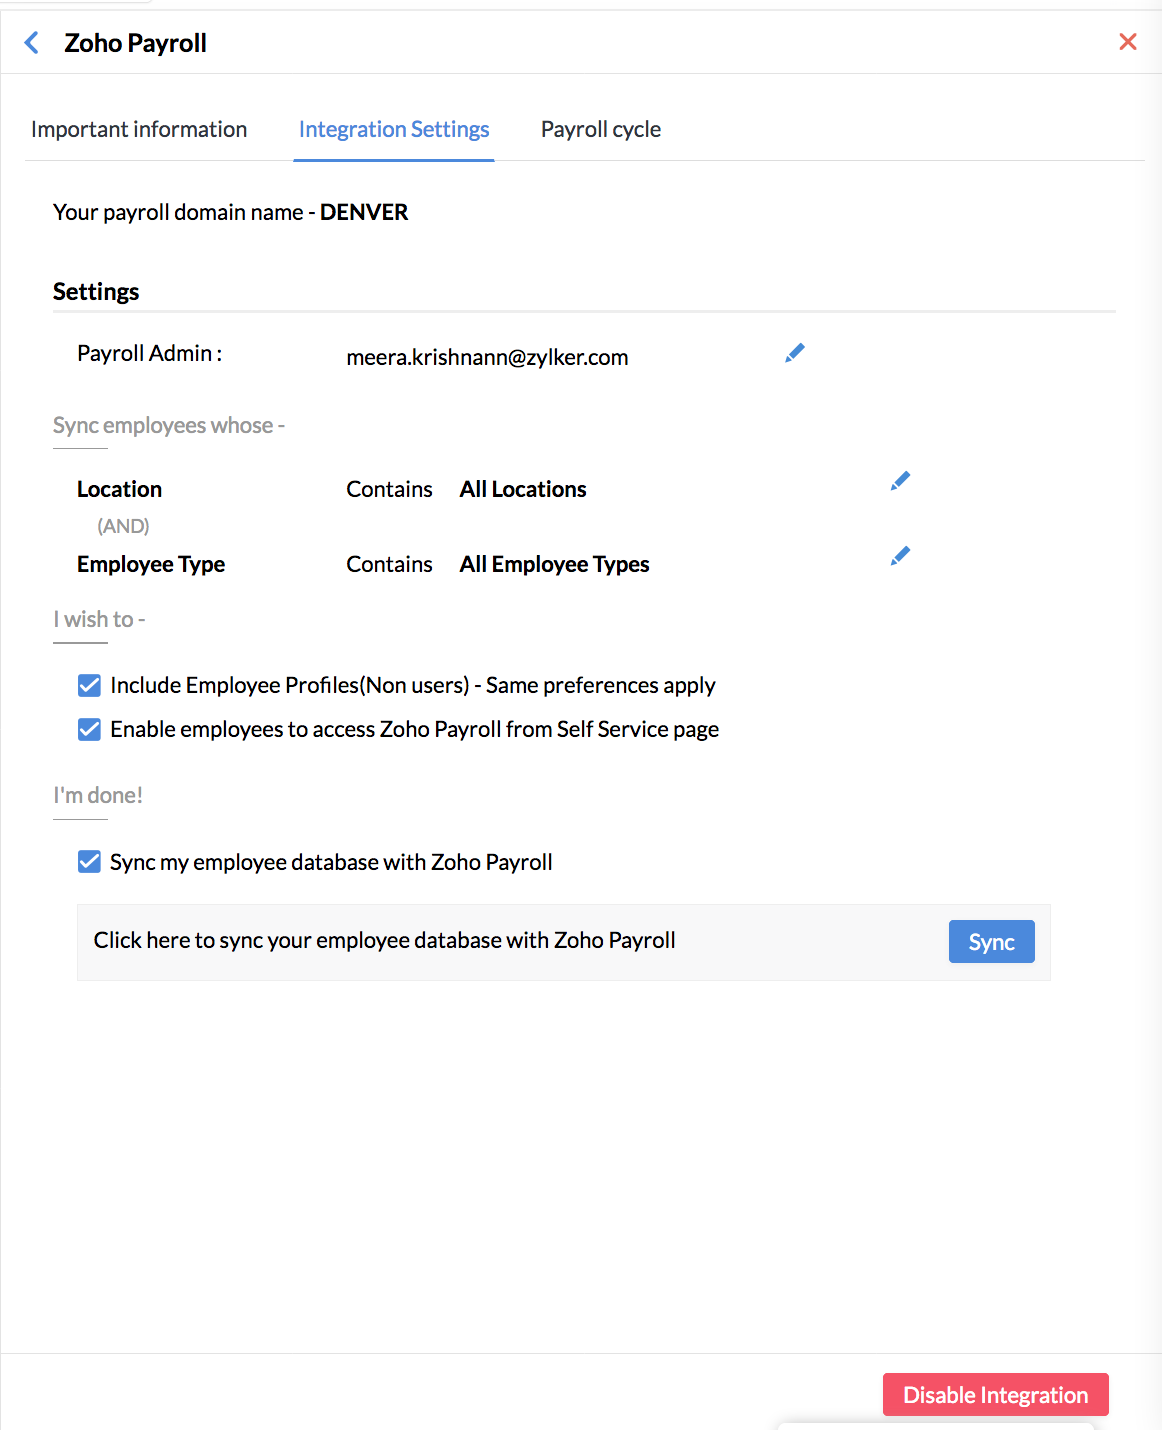This screenshot has width=1162, height=1430.
Task: Click the Disable Integration button
Action: [995, 1394]
